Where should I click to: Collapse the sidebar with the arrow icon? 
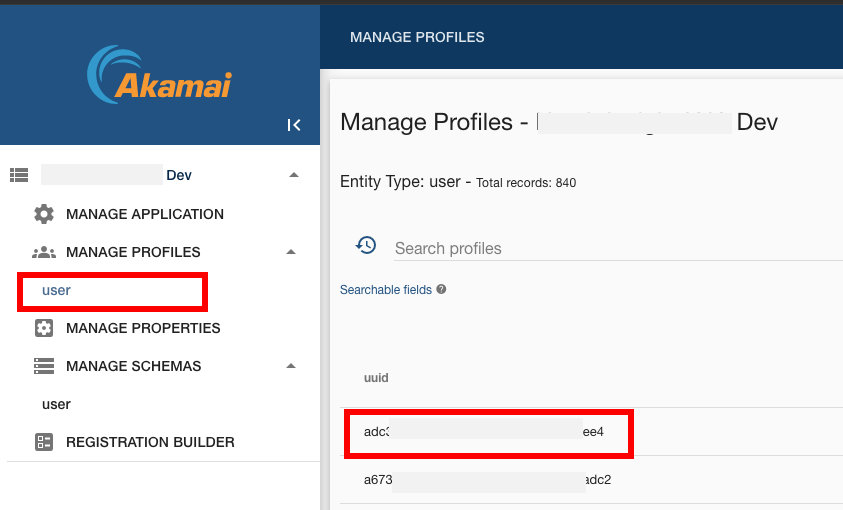294,125
